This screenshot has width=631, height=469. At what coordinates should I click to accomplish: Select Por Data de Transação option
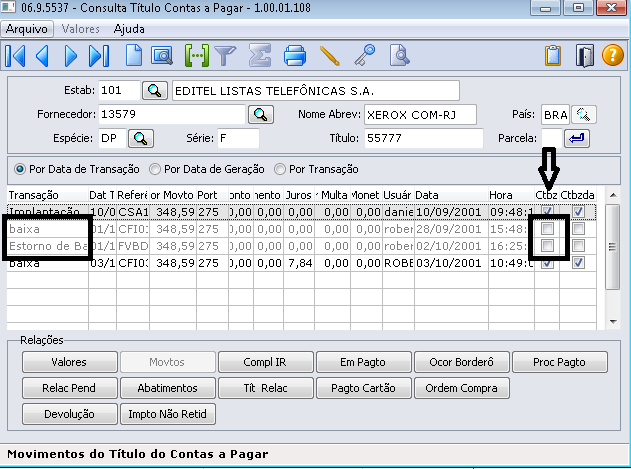(x=77, y=169)
